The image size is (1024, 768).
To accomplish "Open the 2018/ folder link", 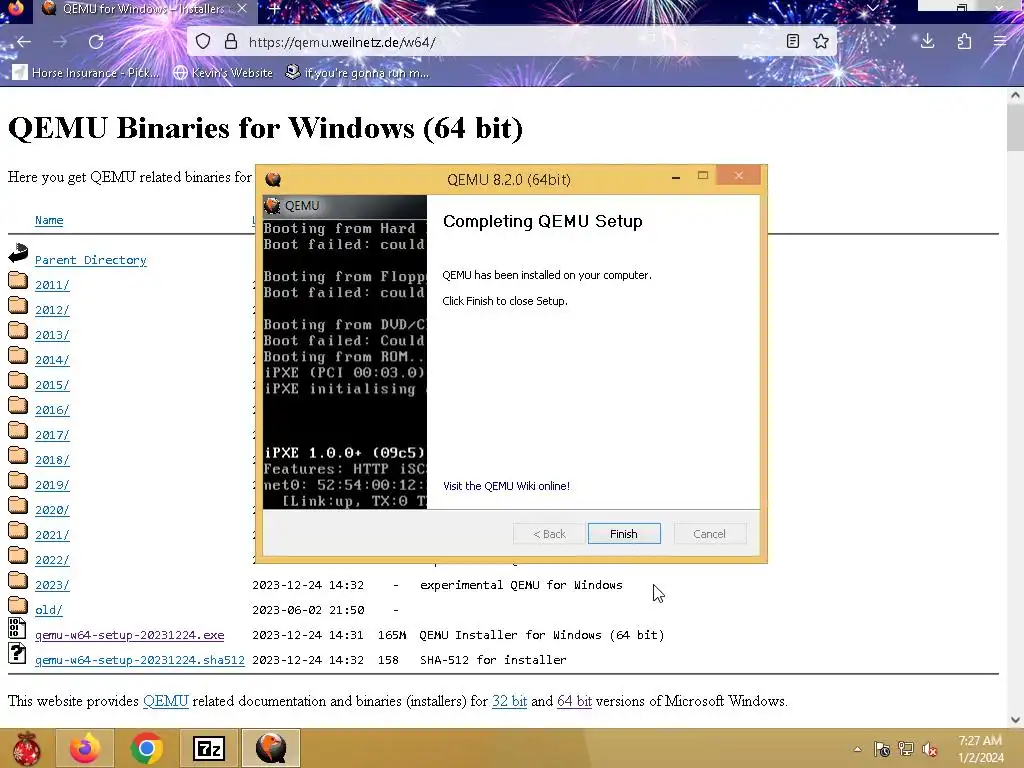I will 52,460.
